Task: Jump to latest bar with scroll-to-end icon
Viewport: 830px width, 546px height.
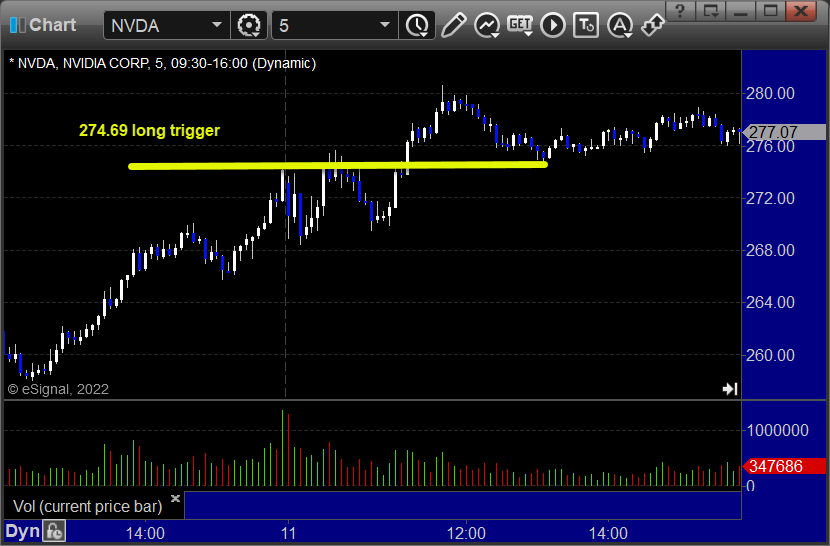Action: [730, 389]
